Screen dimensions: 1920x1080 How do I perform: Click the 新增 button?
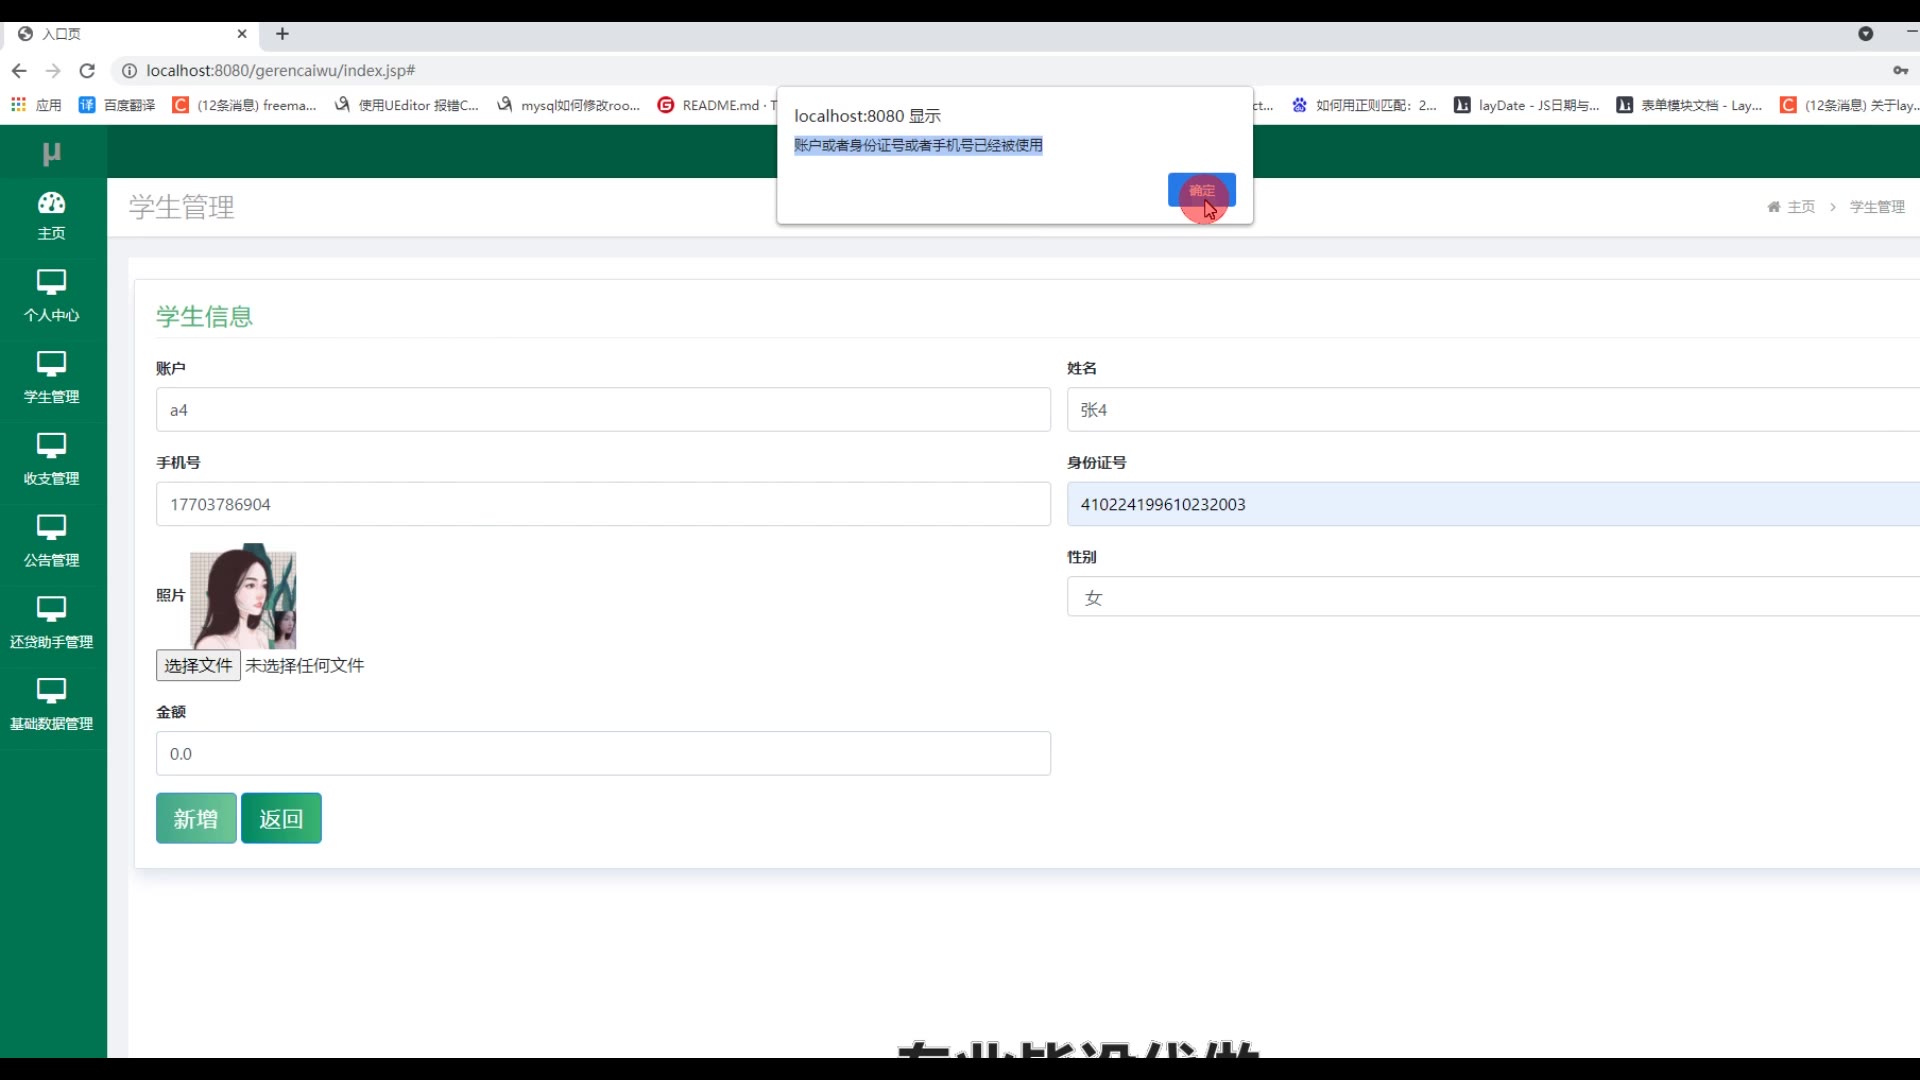pos(196,819)
